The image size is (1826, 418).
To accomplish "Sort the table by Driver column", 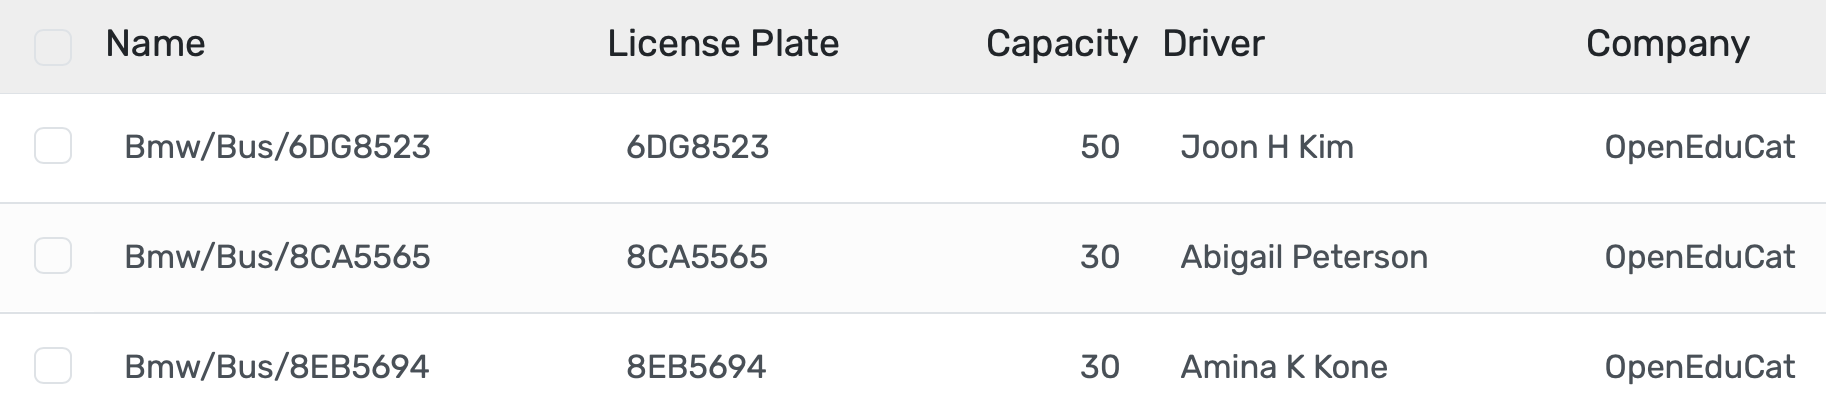I will [x=1213, y=44].
